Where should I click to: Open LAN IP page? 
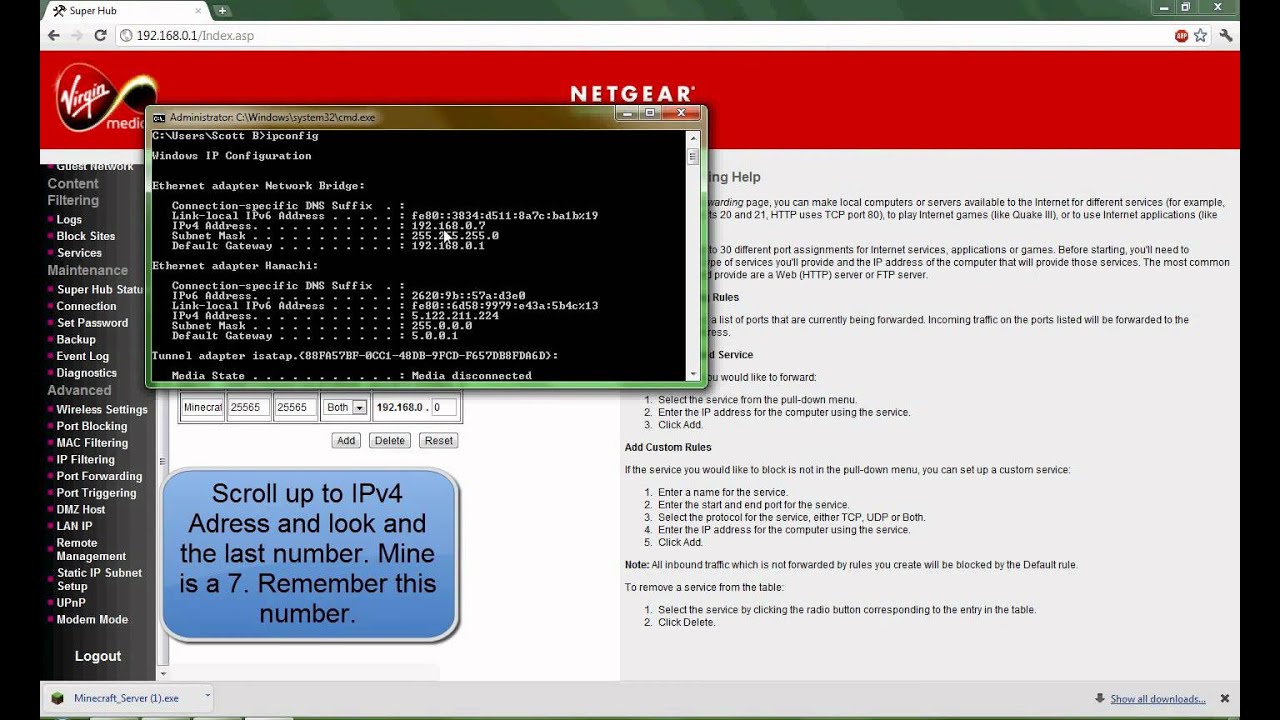74,526
